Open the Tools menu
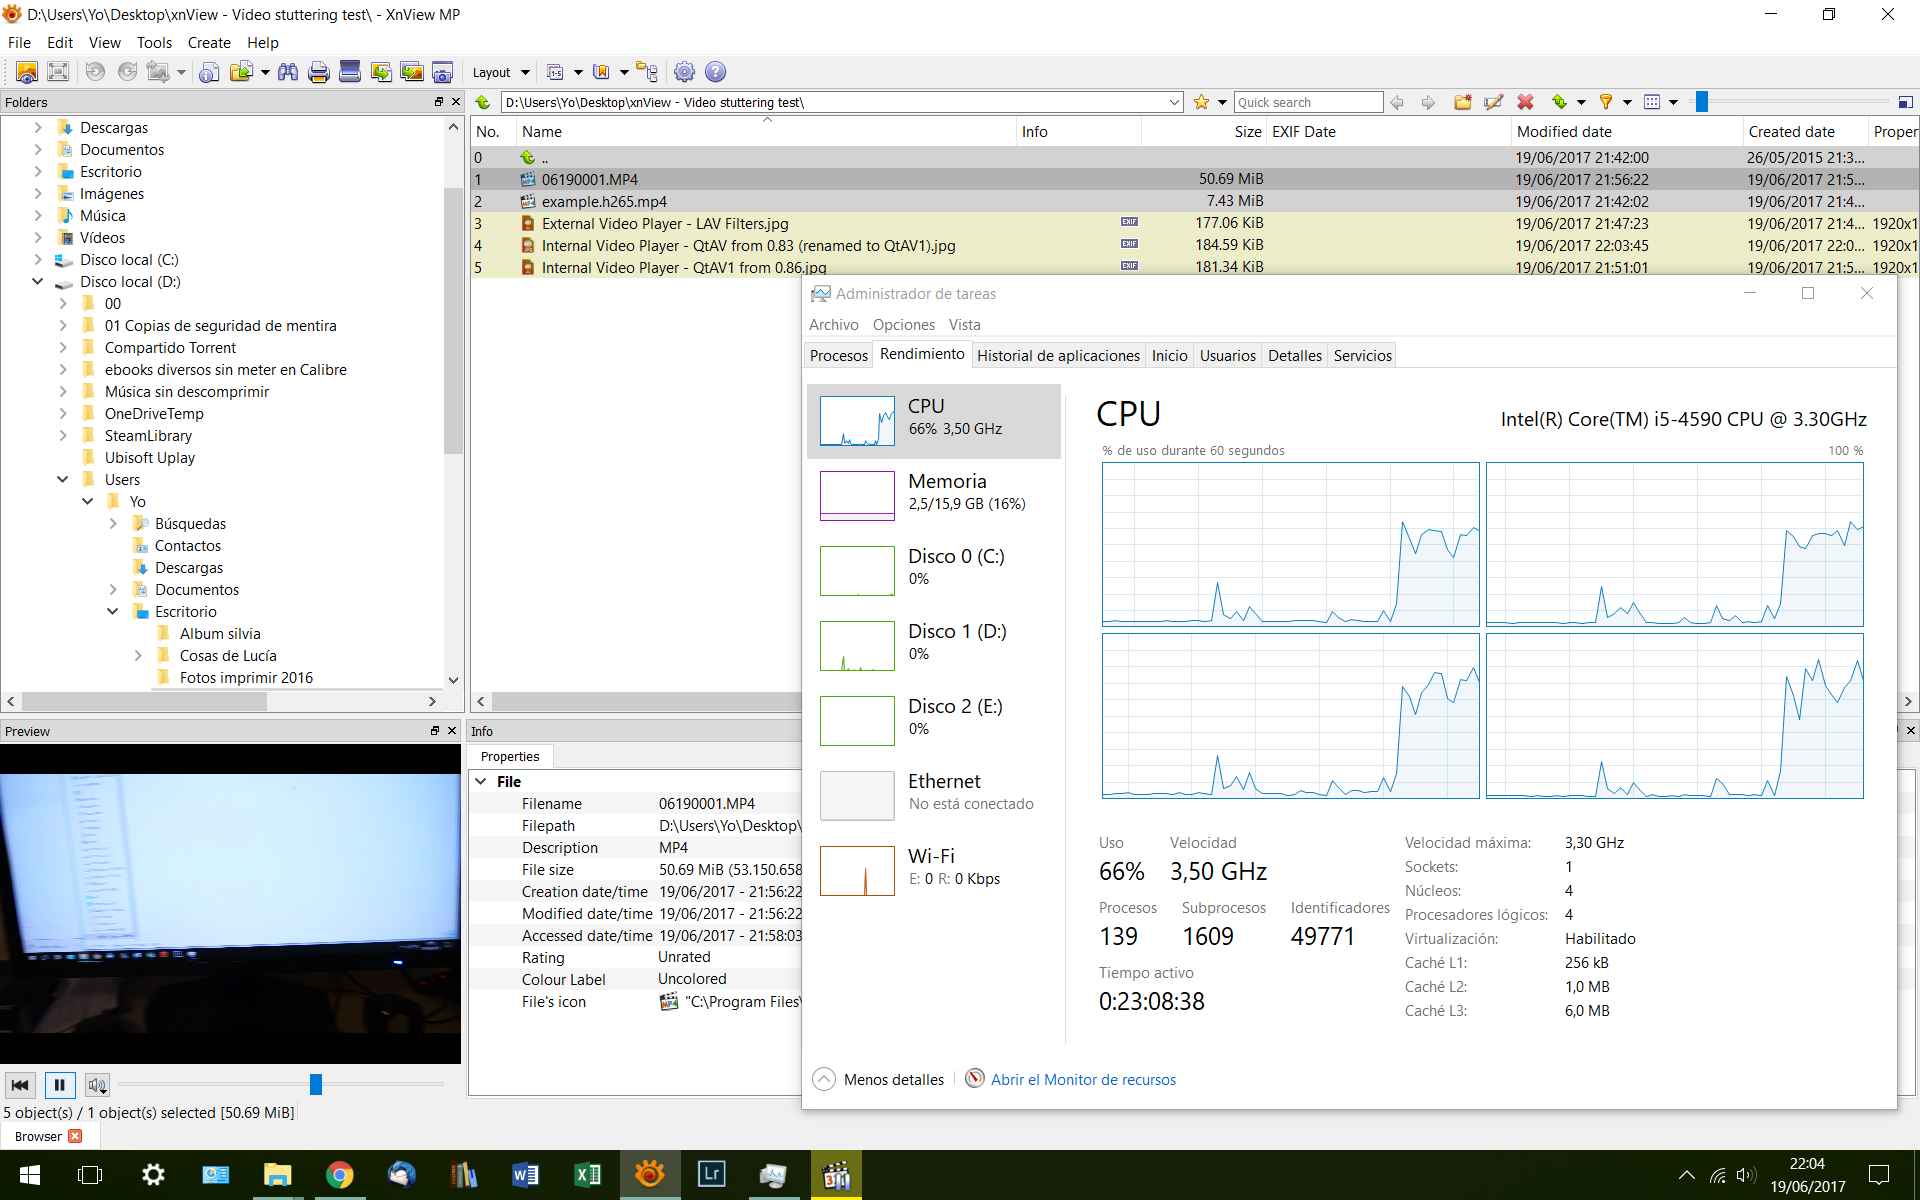Image resolution: width=1920 pixels, height=1200 pixels. click(x=154, y=43)
